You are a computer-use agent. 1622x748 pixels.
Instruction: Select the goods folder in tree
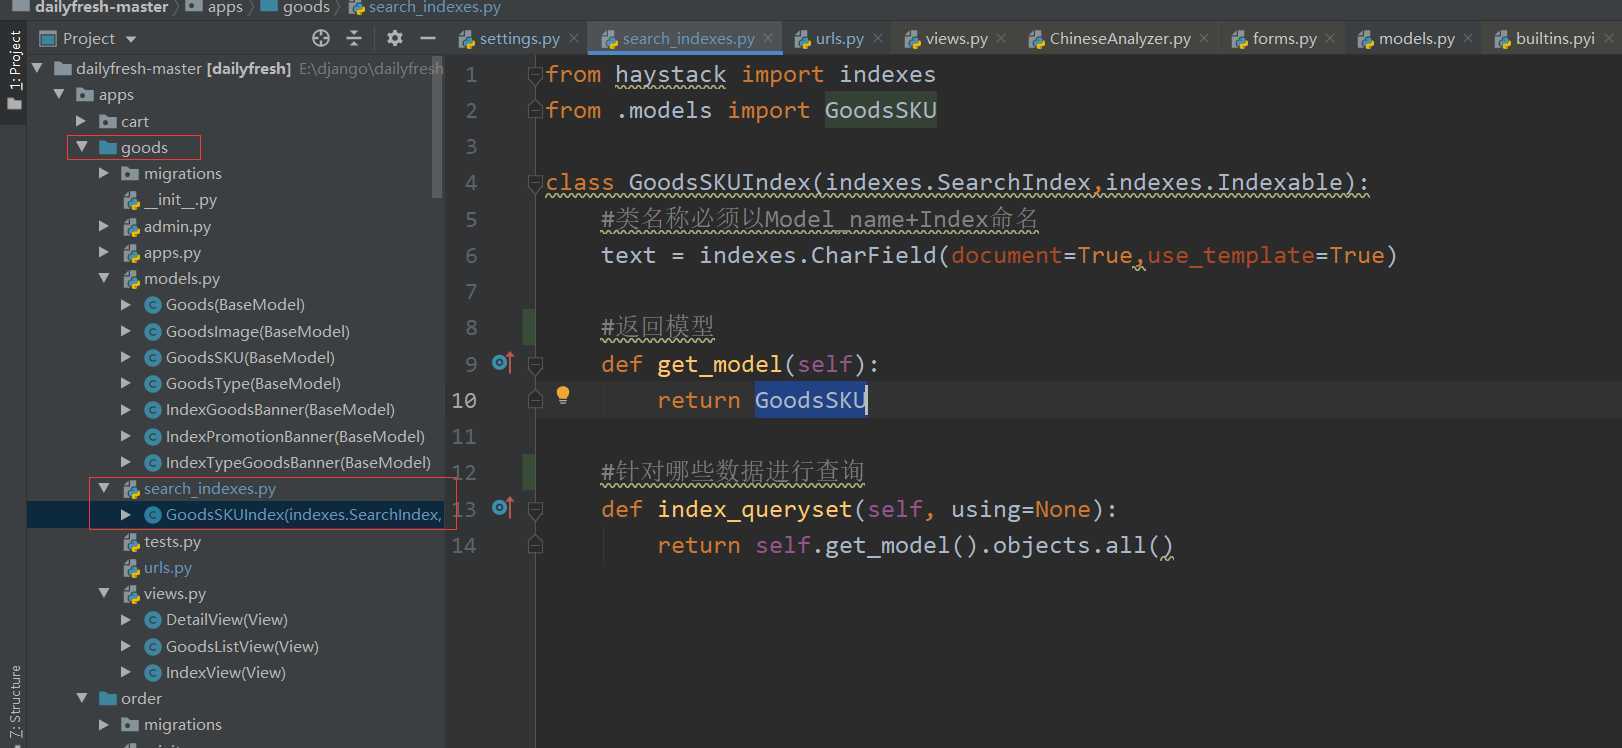144,148
